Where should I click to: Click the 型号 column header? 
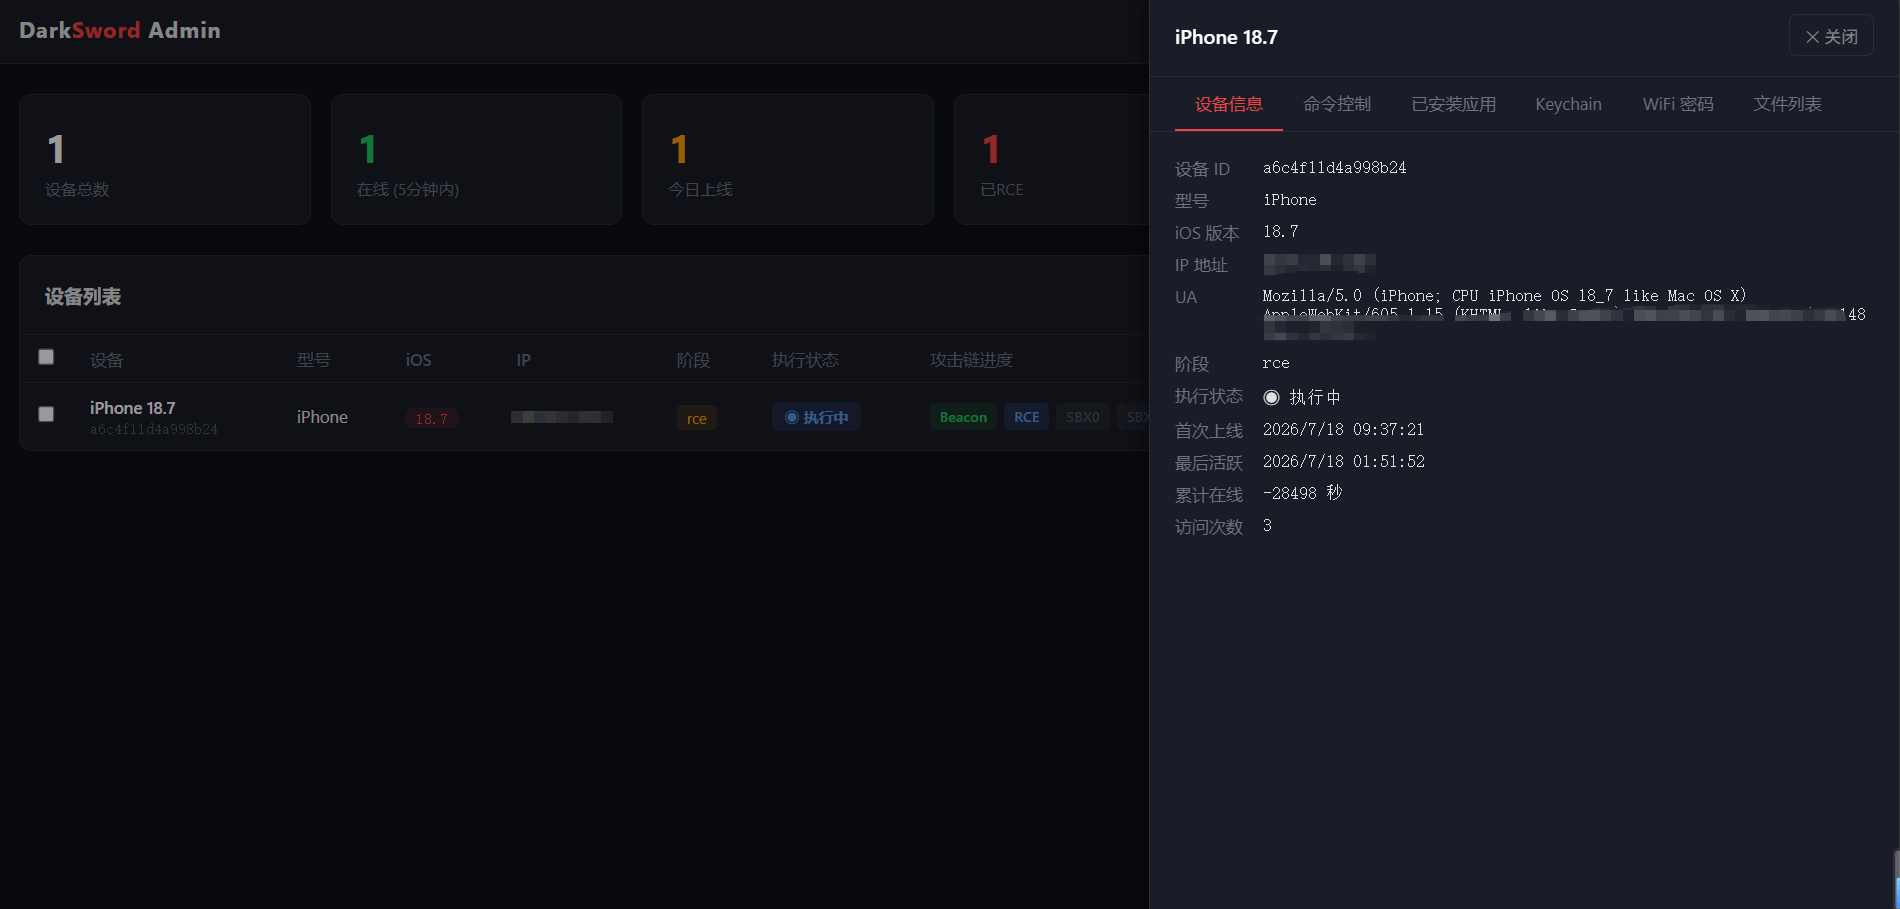pos(313,360)
